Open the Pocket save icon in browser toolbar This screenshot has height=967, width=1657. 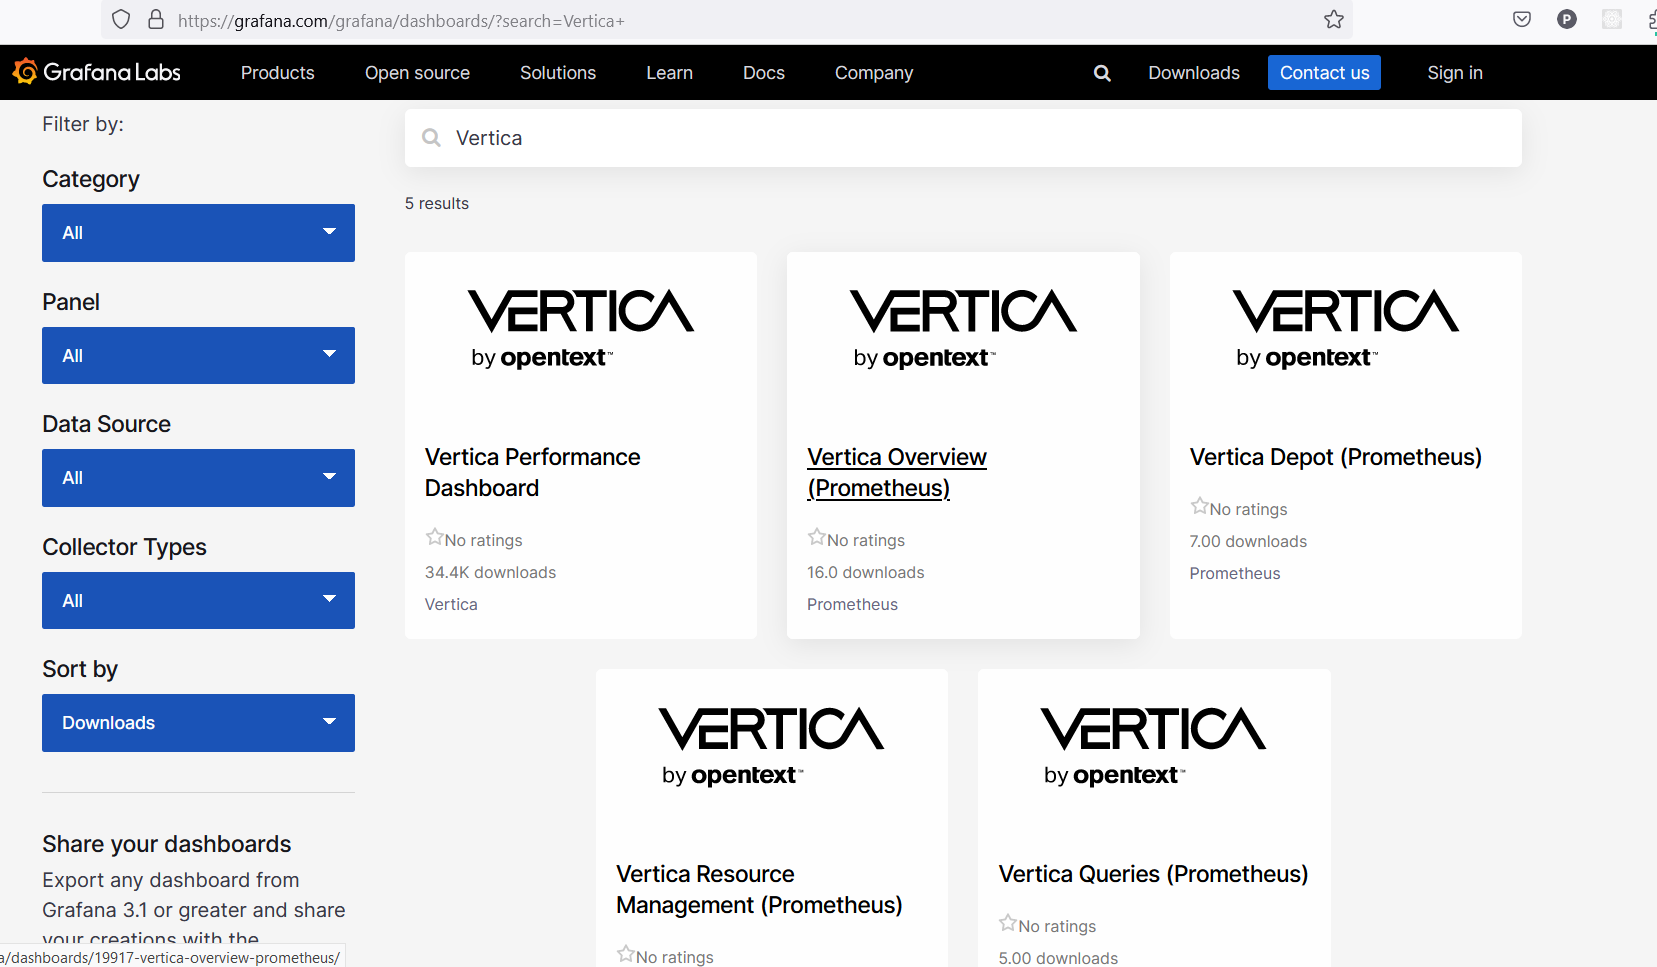(1522, 19)
